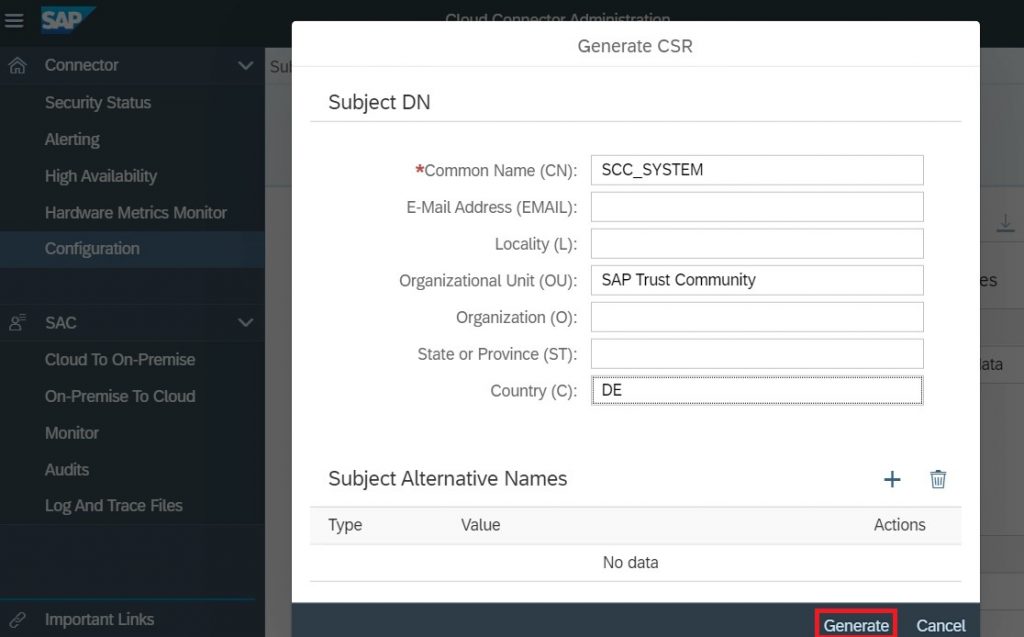Open Alerting page
The height and width of the screenshot is (637, 1024).
[72, 139]
